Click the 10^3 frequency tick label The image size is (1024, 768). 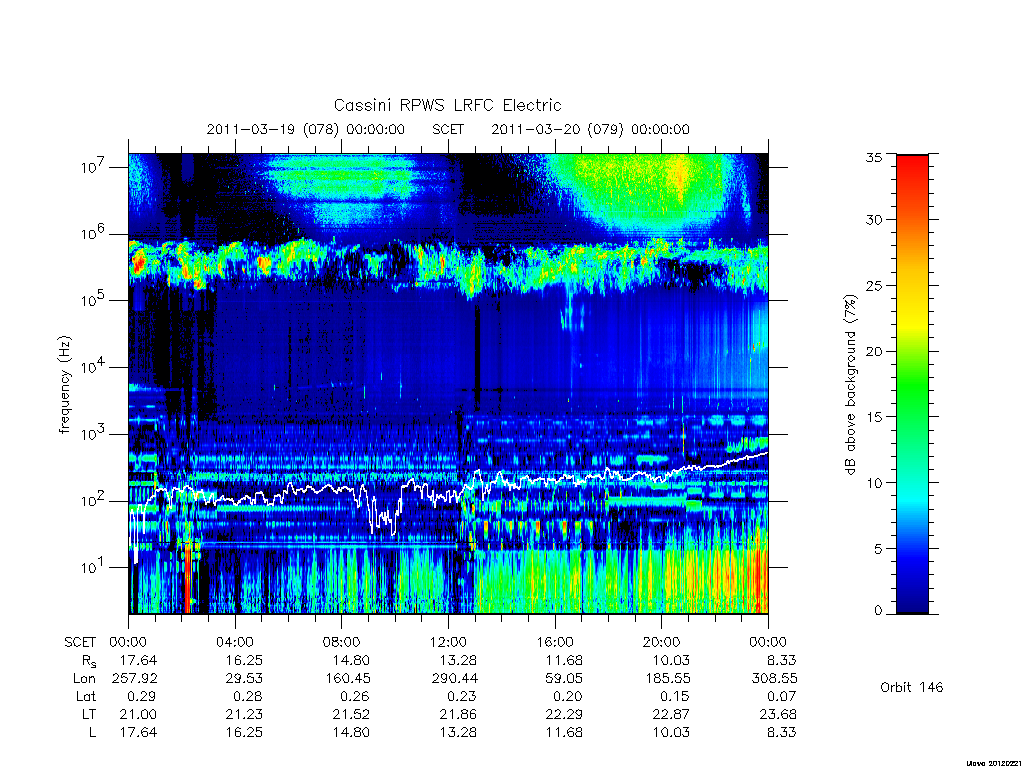pyautogui.click(x=94, y=434)
